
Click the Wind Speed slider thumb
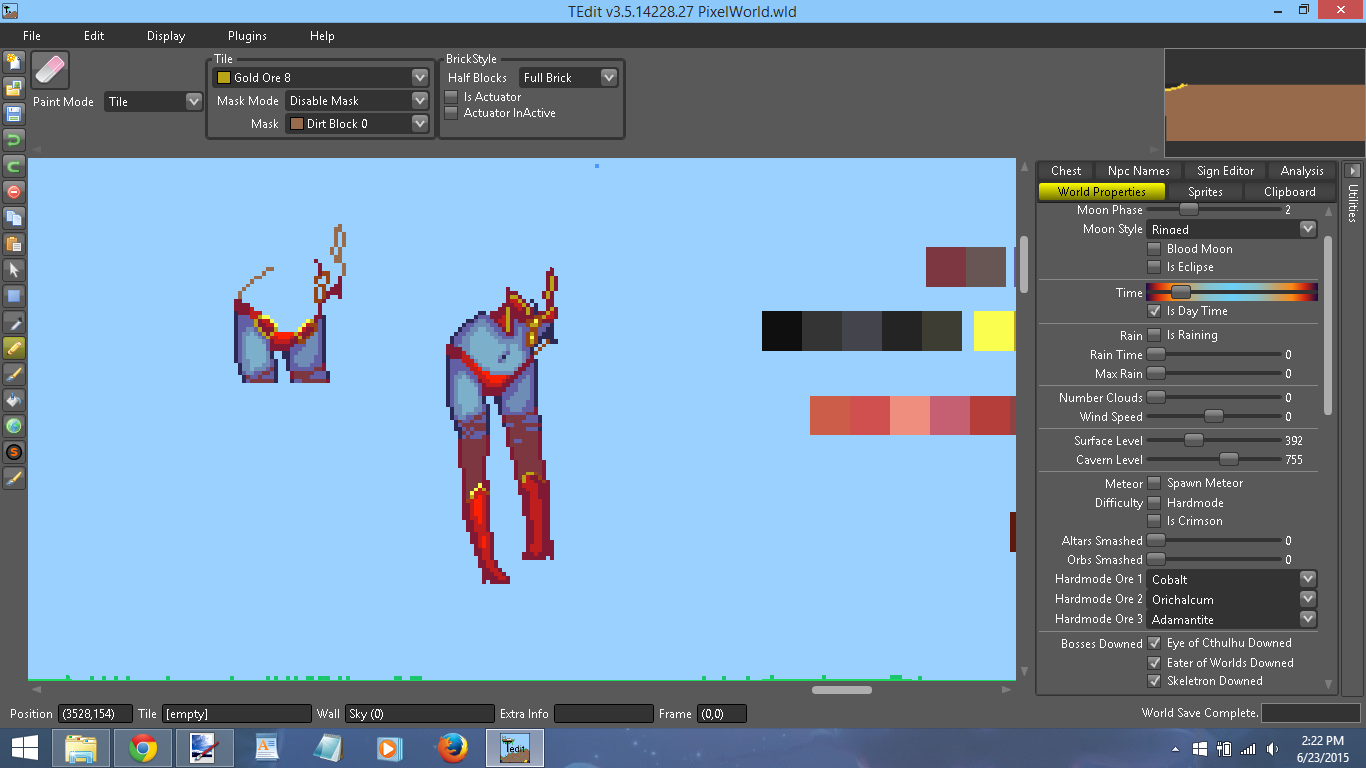pos(1214,417)
